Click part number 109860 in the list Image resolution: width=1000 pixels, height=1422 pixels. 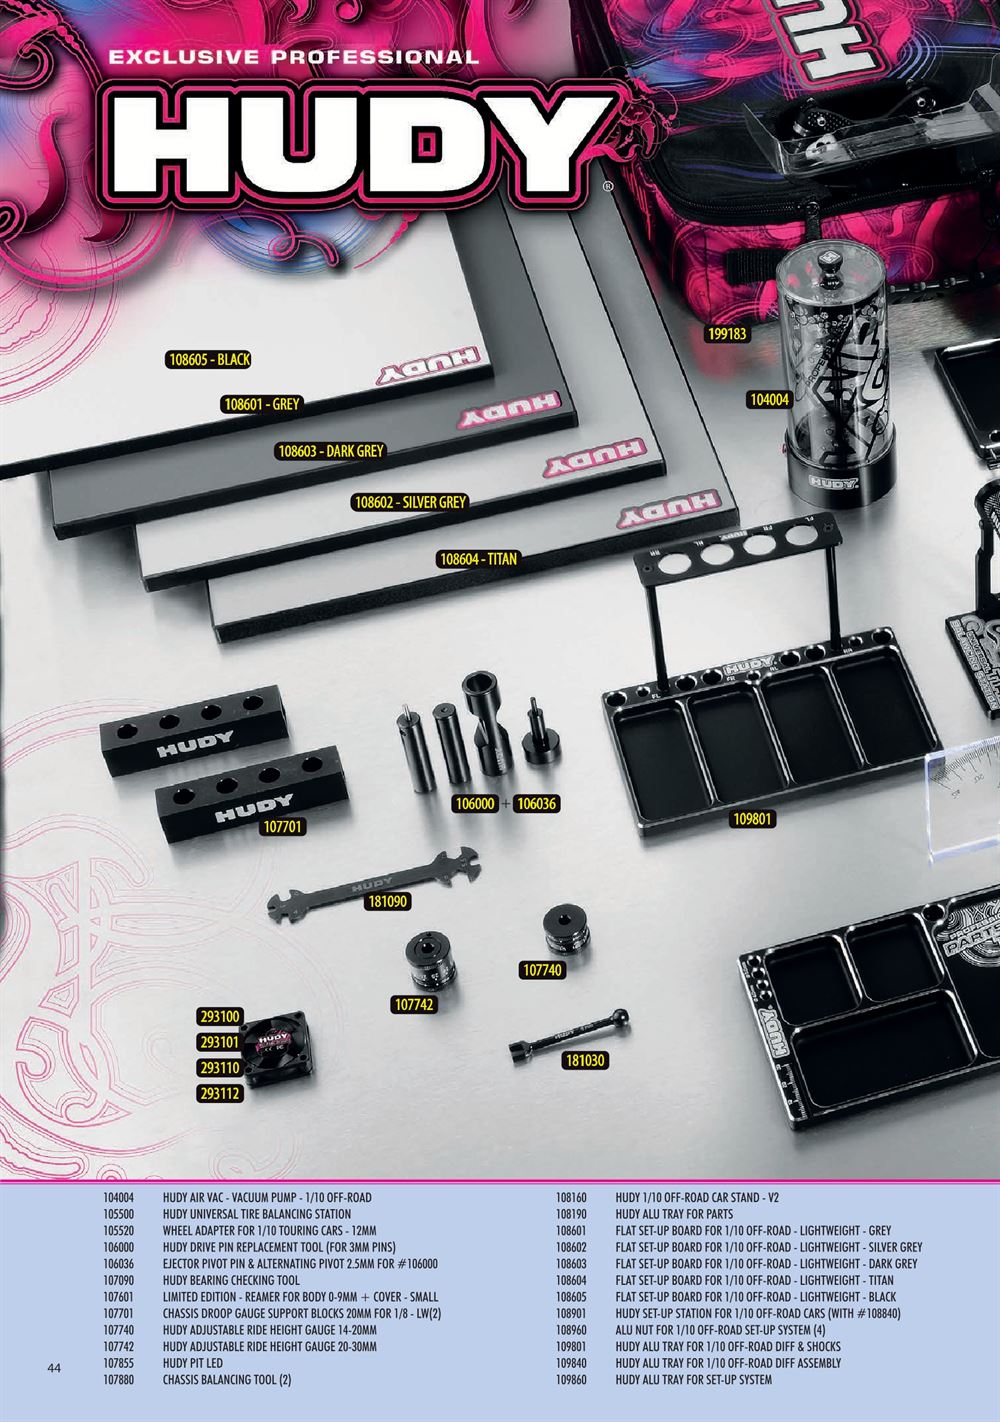571,1380
